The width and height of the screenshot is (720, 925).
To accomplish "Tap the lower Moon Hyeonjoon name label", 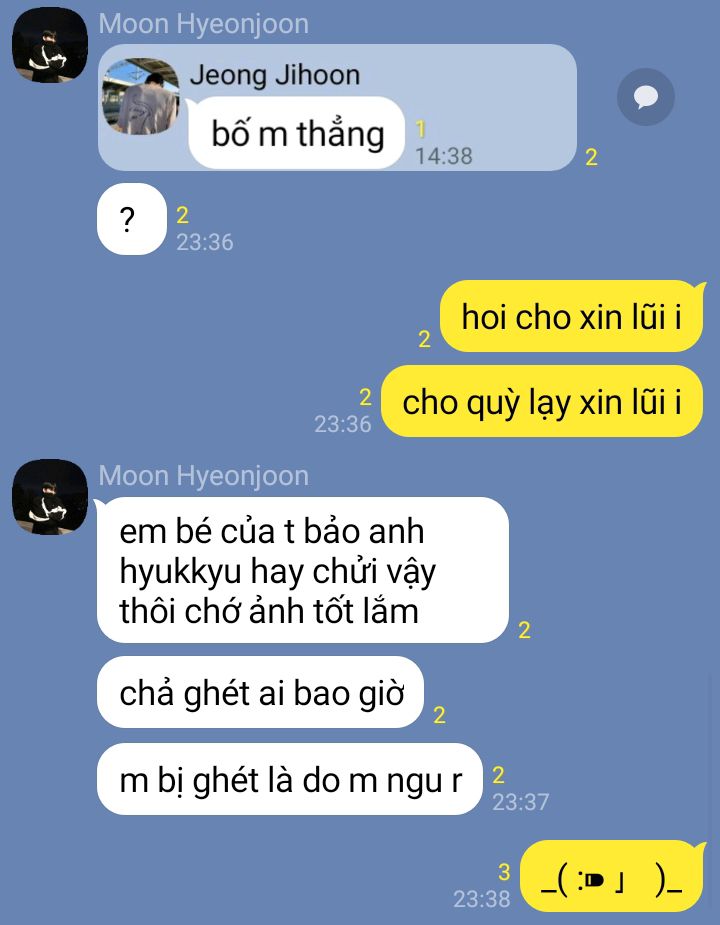I will [204, 475].
